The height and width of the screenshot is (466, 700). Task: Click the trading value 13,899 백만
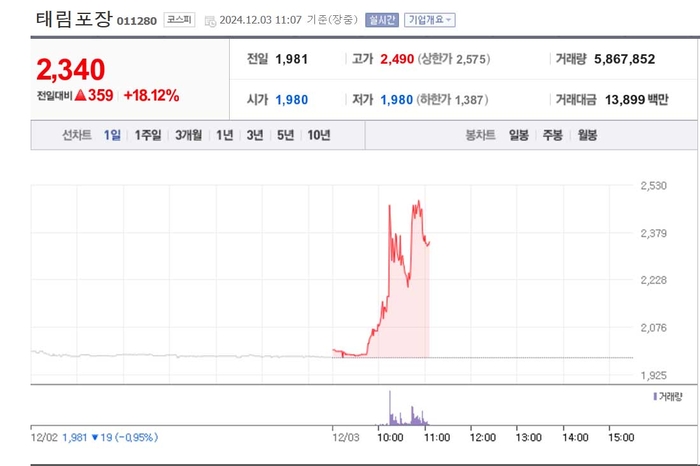(637, 100)
